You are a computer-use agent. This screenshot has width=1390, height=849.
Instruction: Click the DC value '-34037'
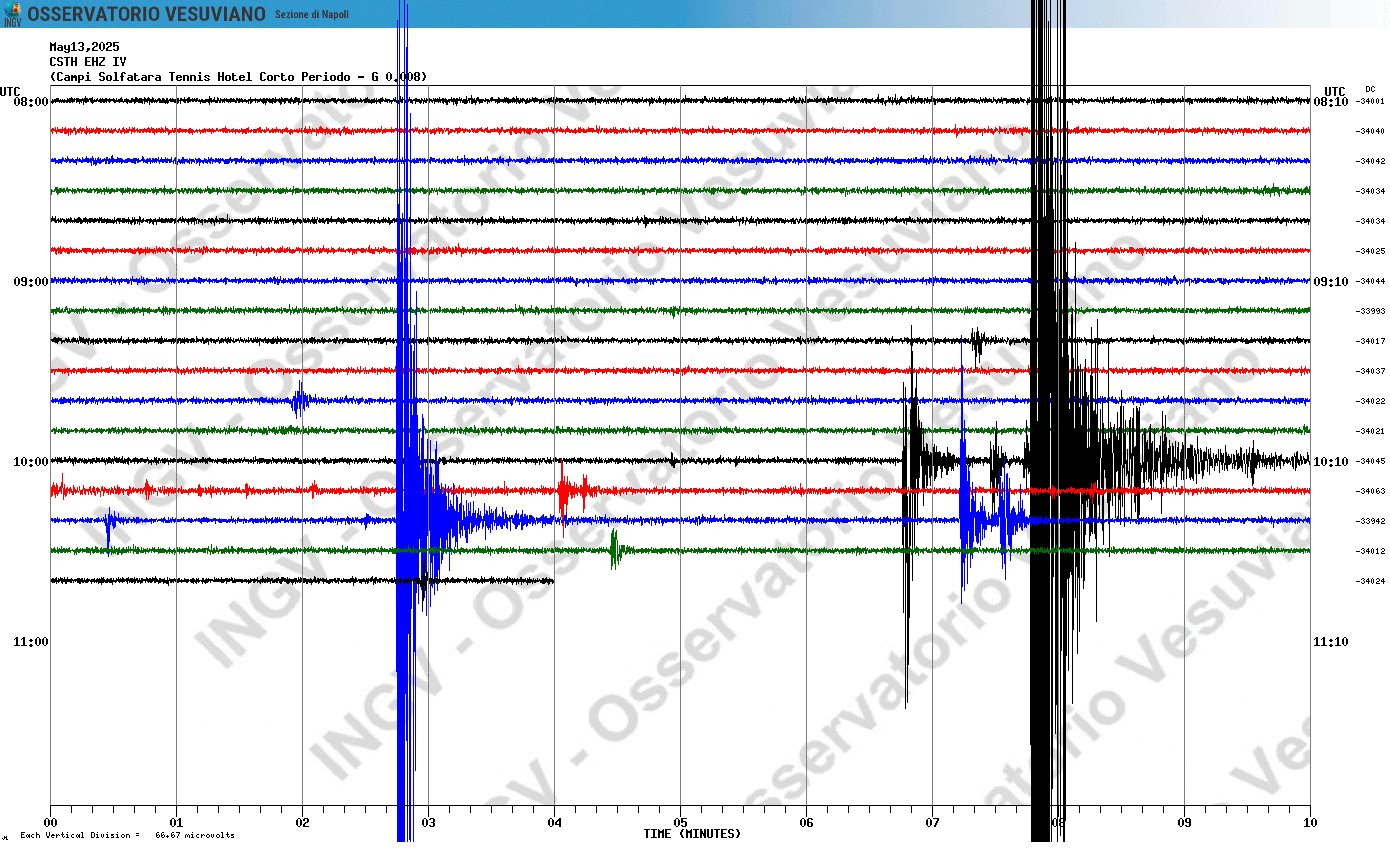click(1370, 372)
